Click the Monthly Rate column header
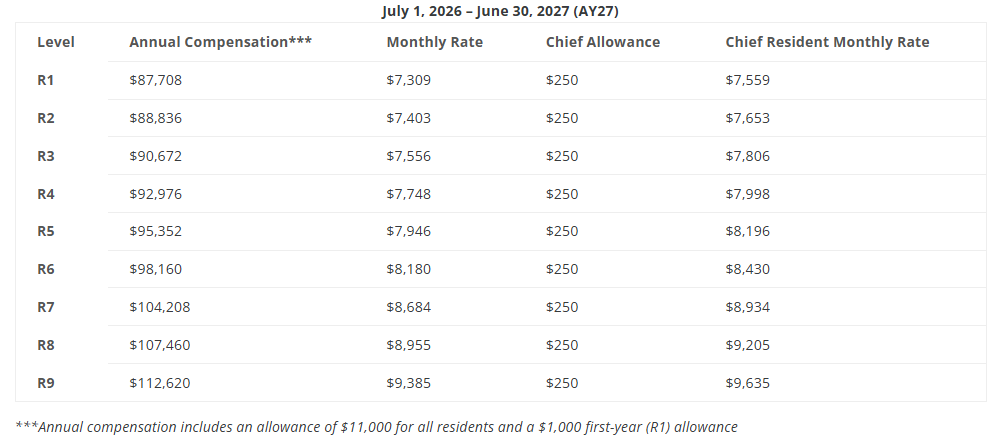 coord(434,42)
